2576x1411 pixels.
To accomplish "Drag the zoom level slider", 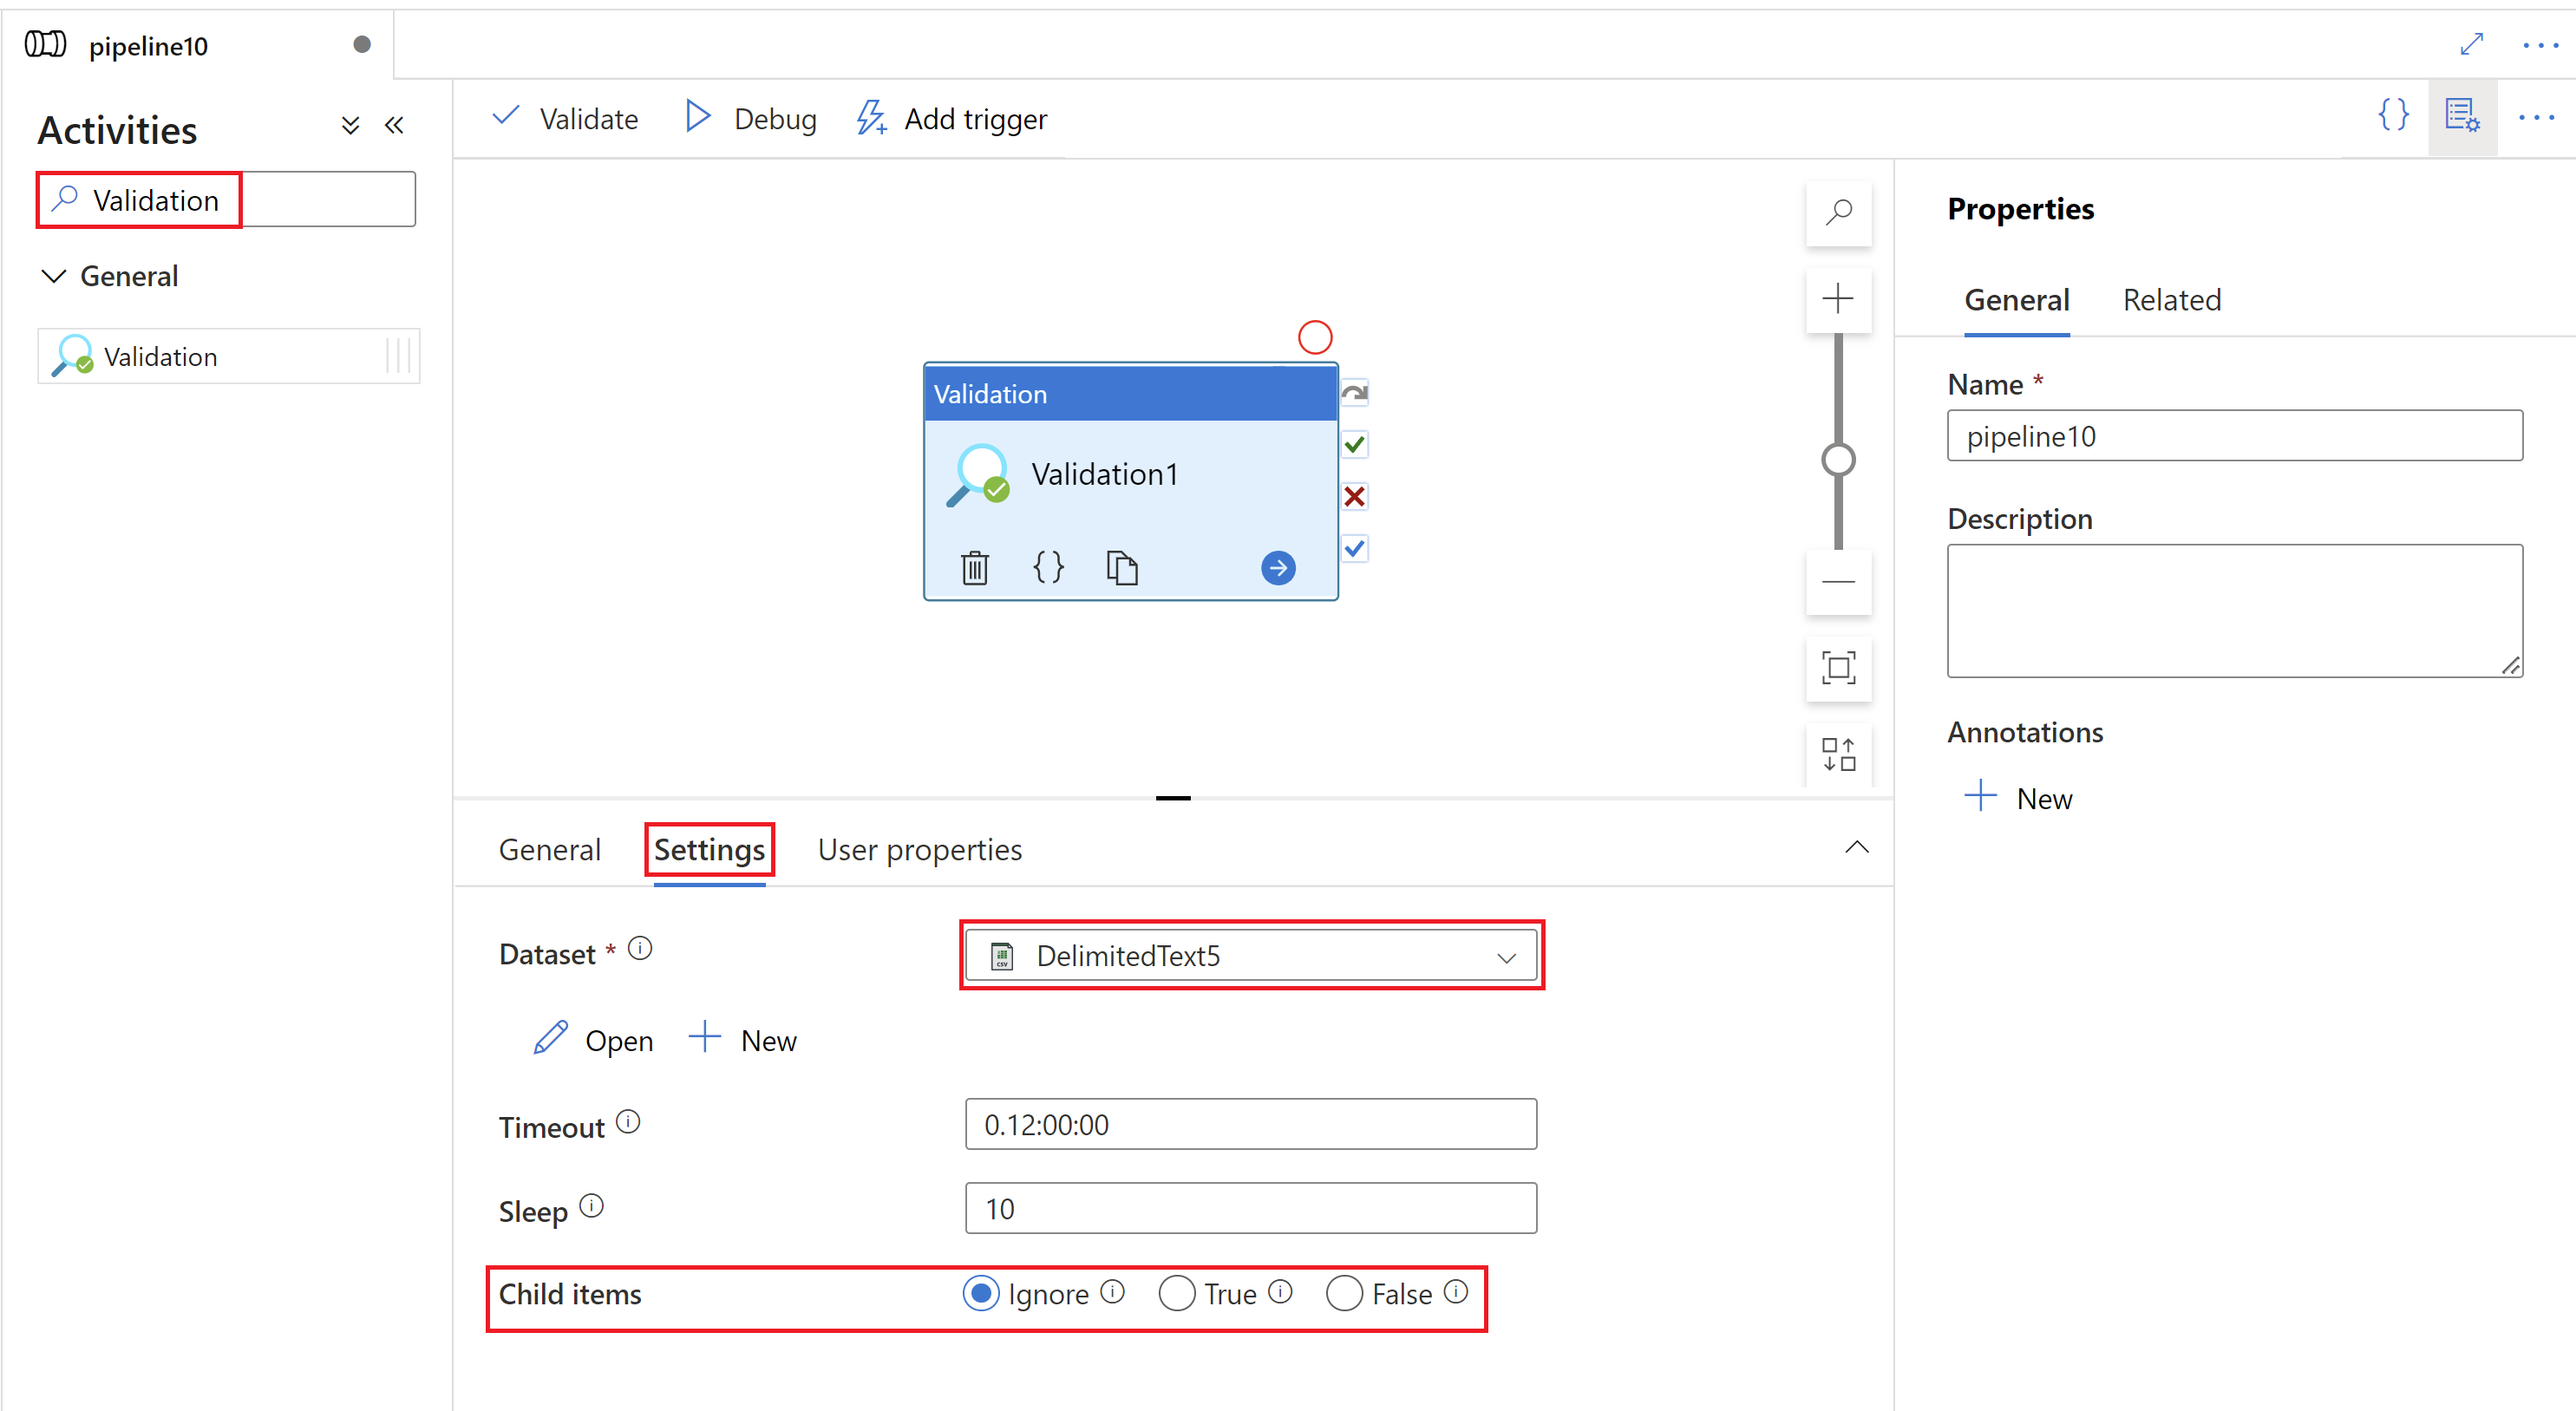I will [x=1841, y=455].
